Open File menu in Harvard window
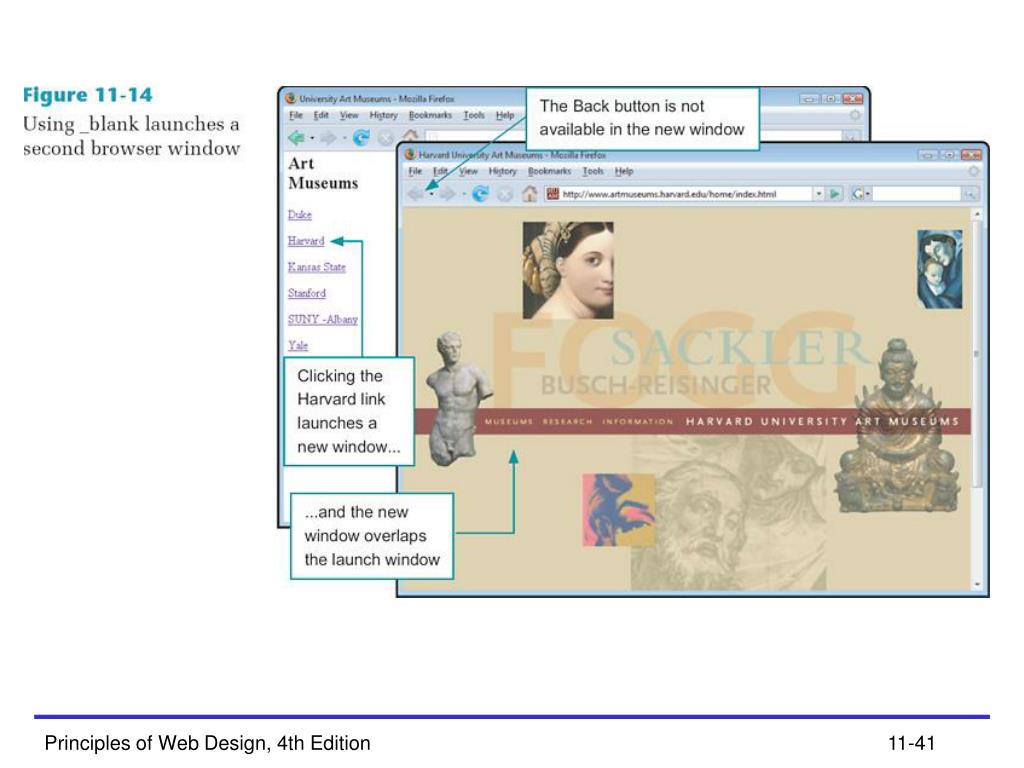 [x=415, y=171]
